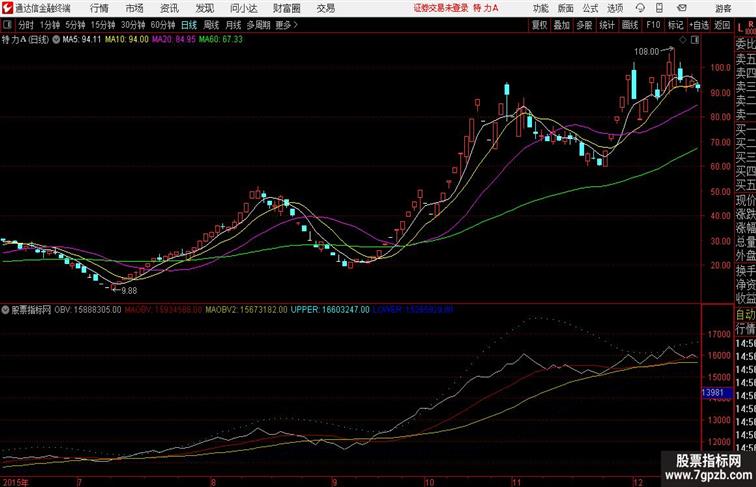Open the envelope message icon
This screenshot has height=487, width=756.
pos(682,8)
